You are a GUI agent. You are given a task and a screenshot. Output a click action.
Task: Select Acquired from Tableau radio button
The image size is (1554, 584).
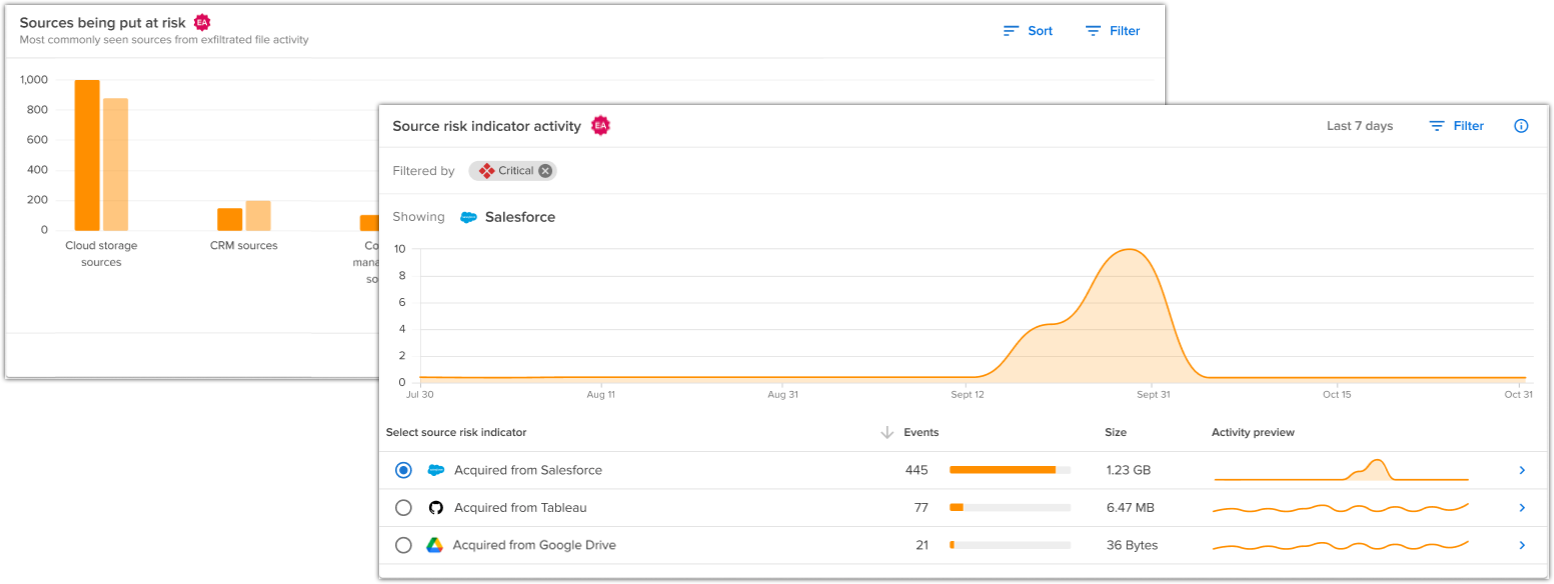pyautogui.click(x=403, y=508)
